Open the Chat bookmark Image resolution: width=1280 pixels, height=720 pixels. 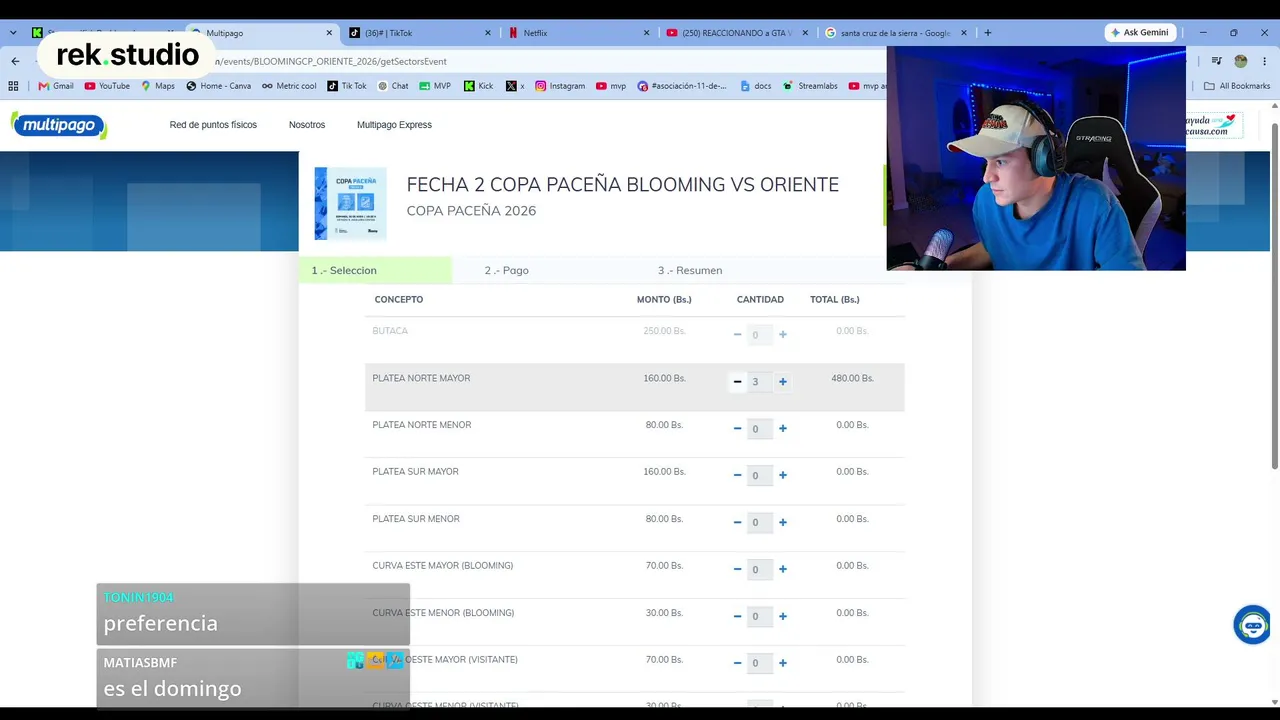tap(393, 86)
